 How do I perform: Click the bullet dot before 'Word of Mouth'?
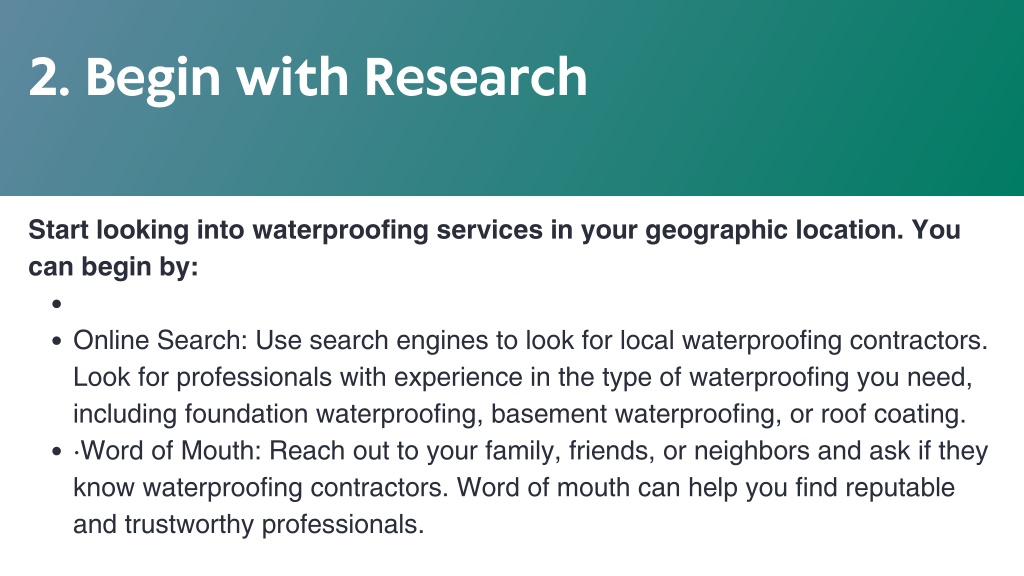point(57,451)
